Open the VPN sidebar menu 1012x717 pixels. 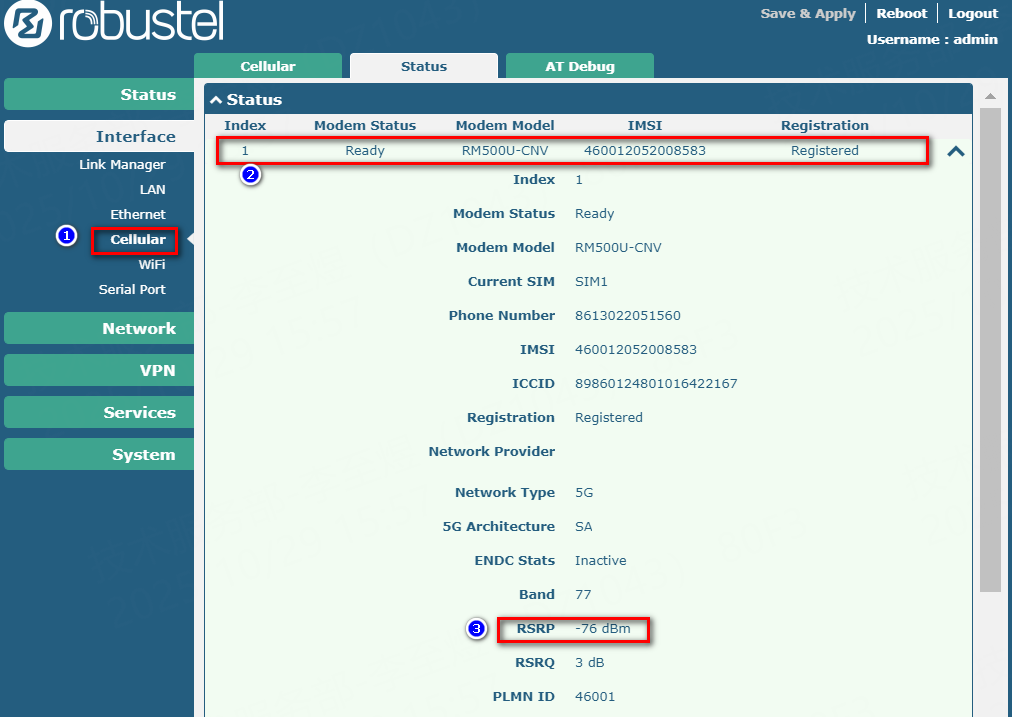tap(100, 371)
